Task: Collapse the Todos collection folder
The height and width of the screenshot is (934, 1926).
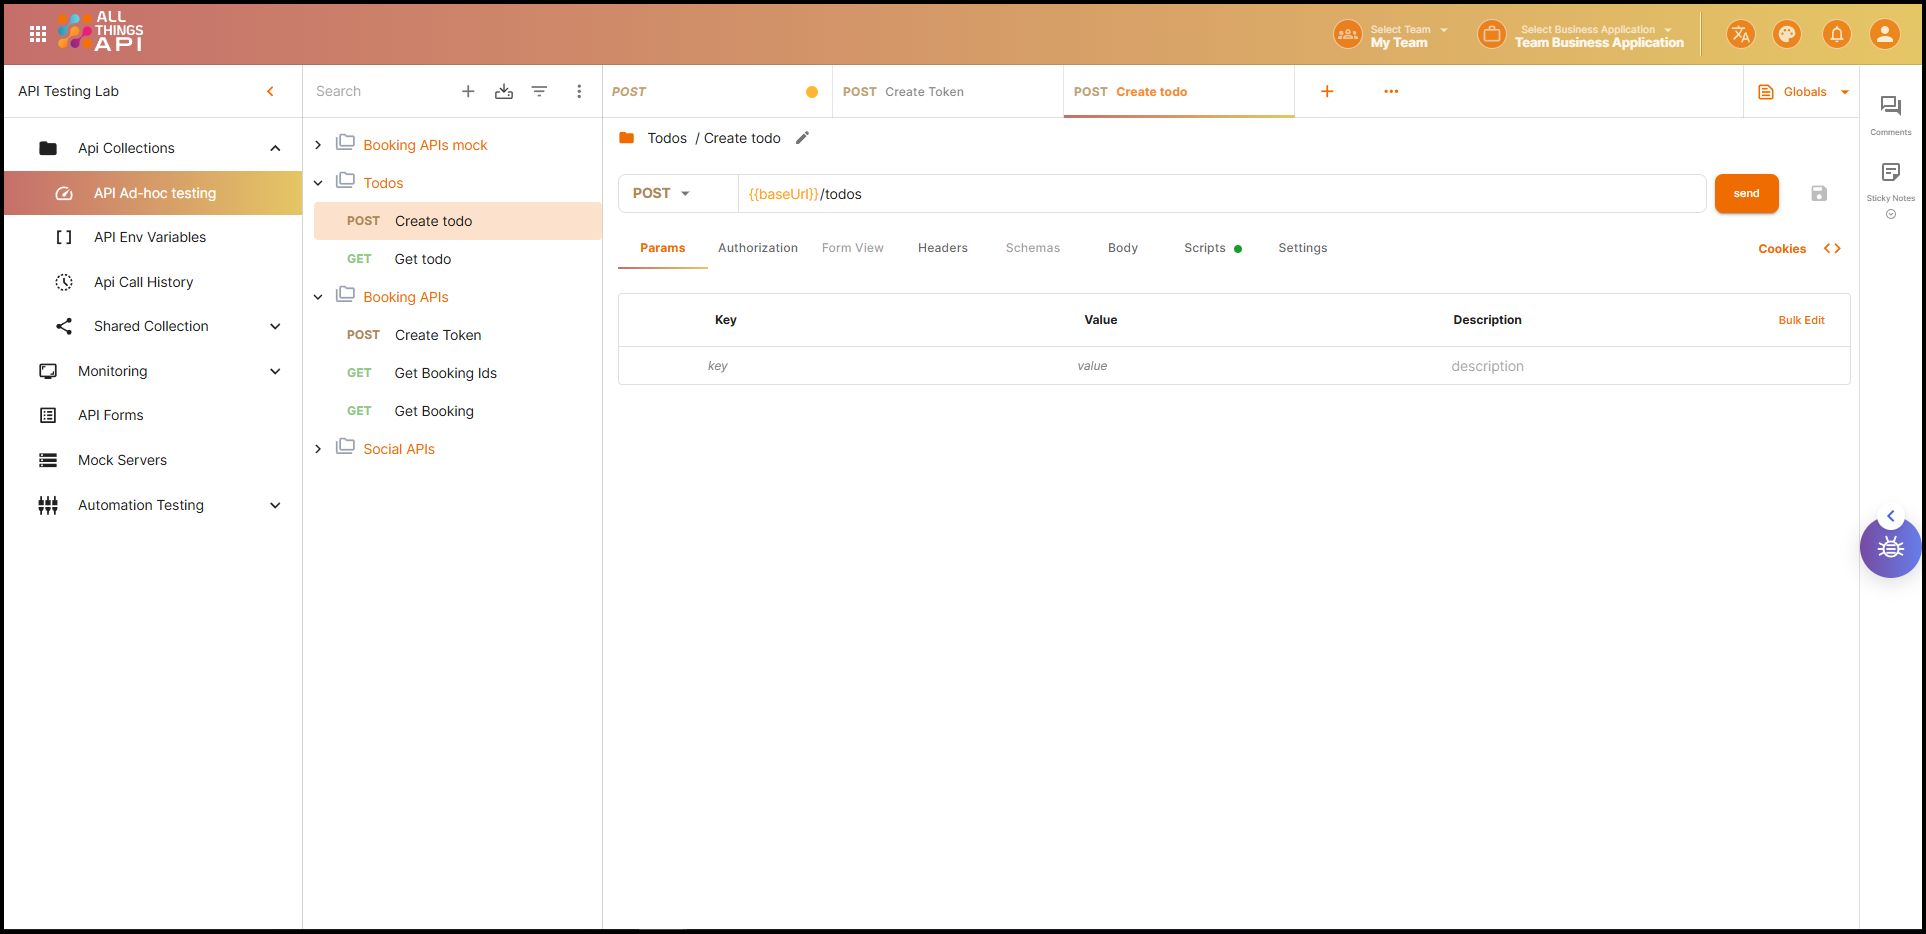Action: (318, 183)
